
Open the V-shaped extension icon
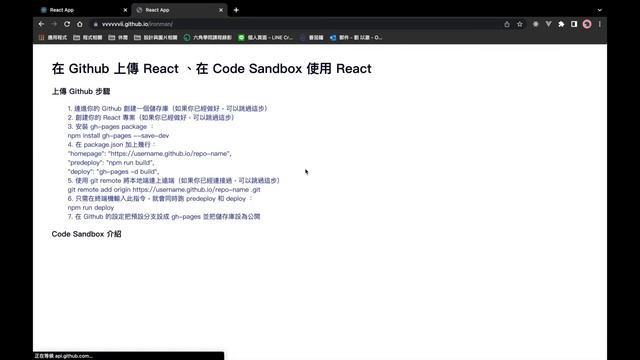548,24
